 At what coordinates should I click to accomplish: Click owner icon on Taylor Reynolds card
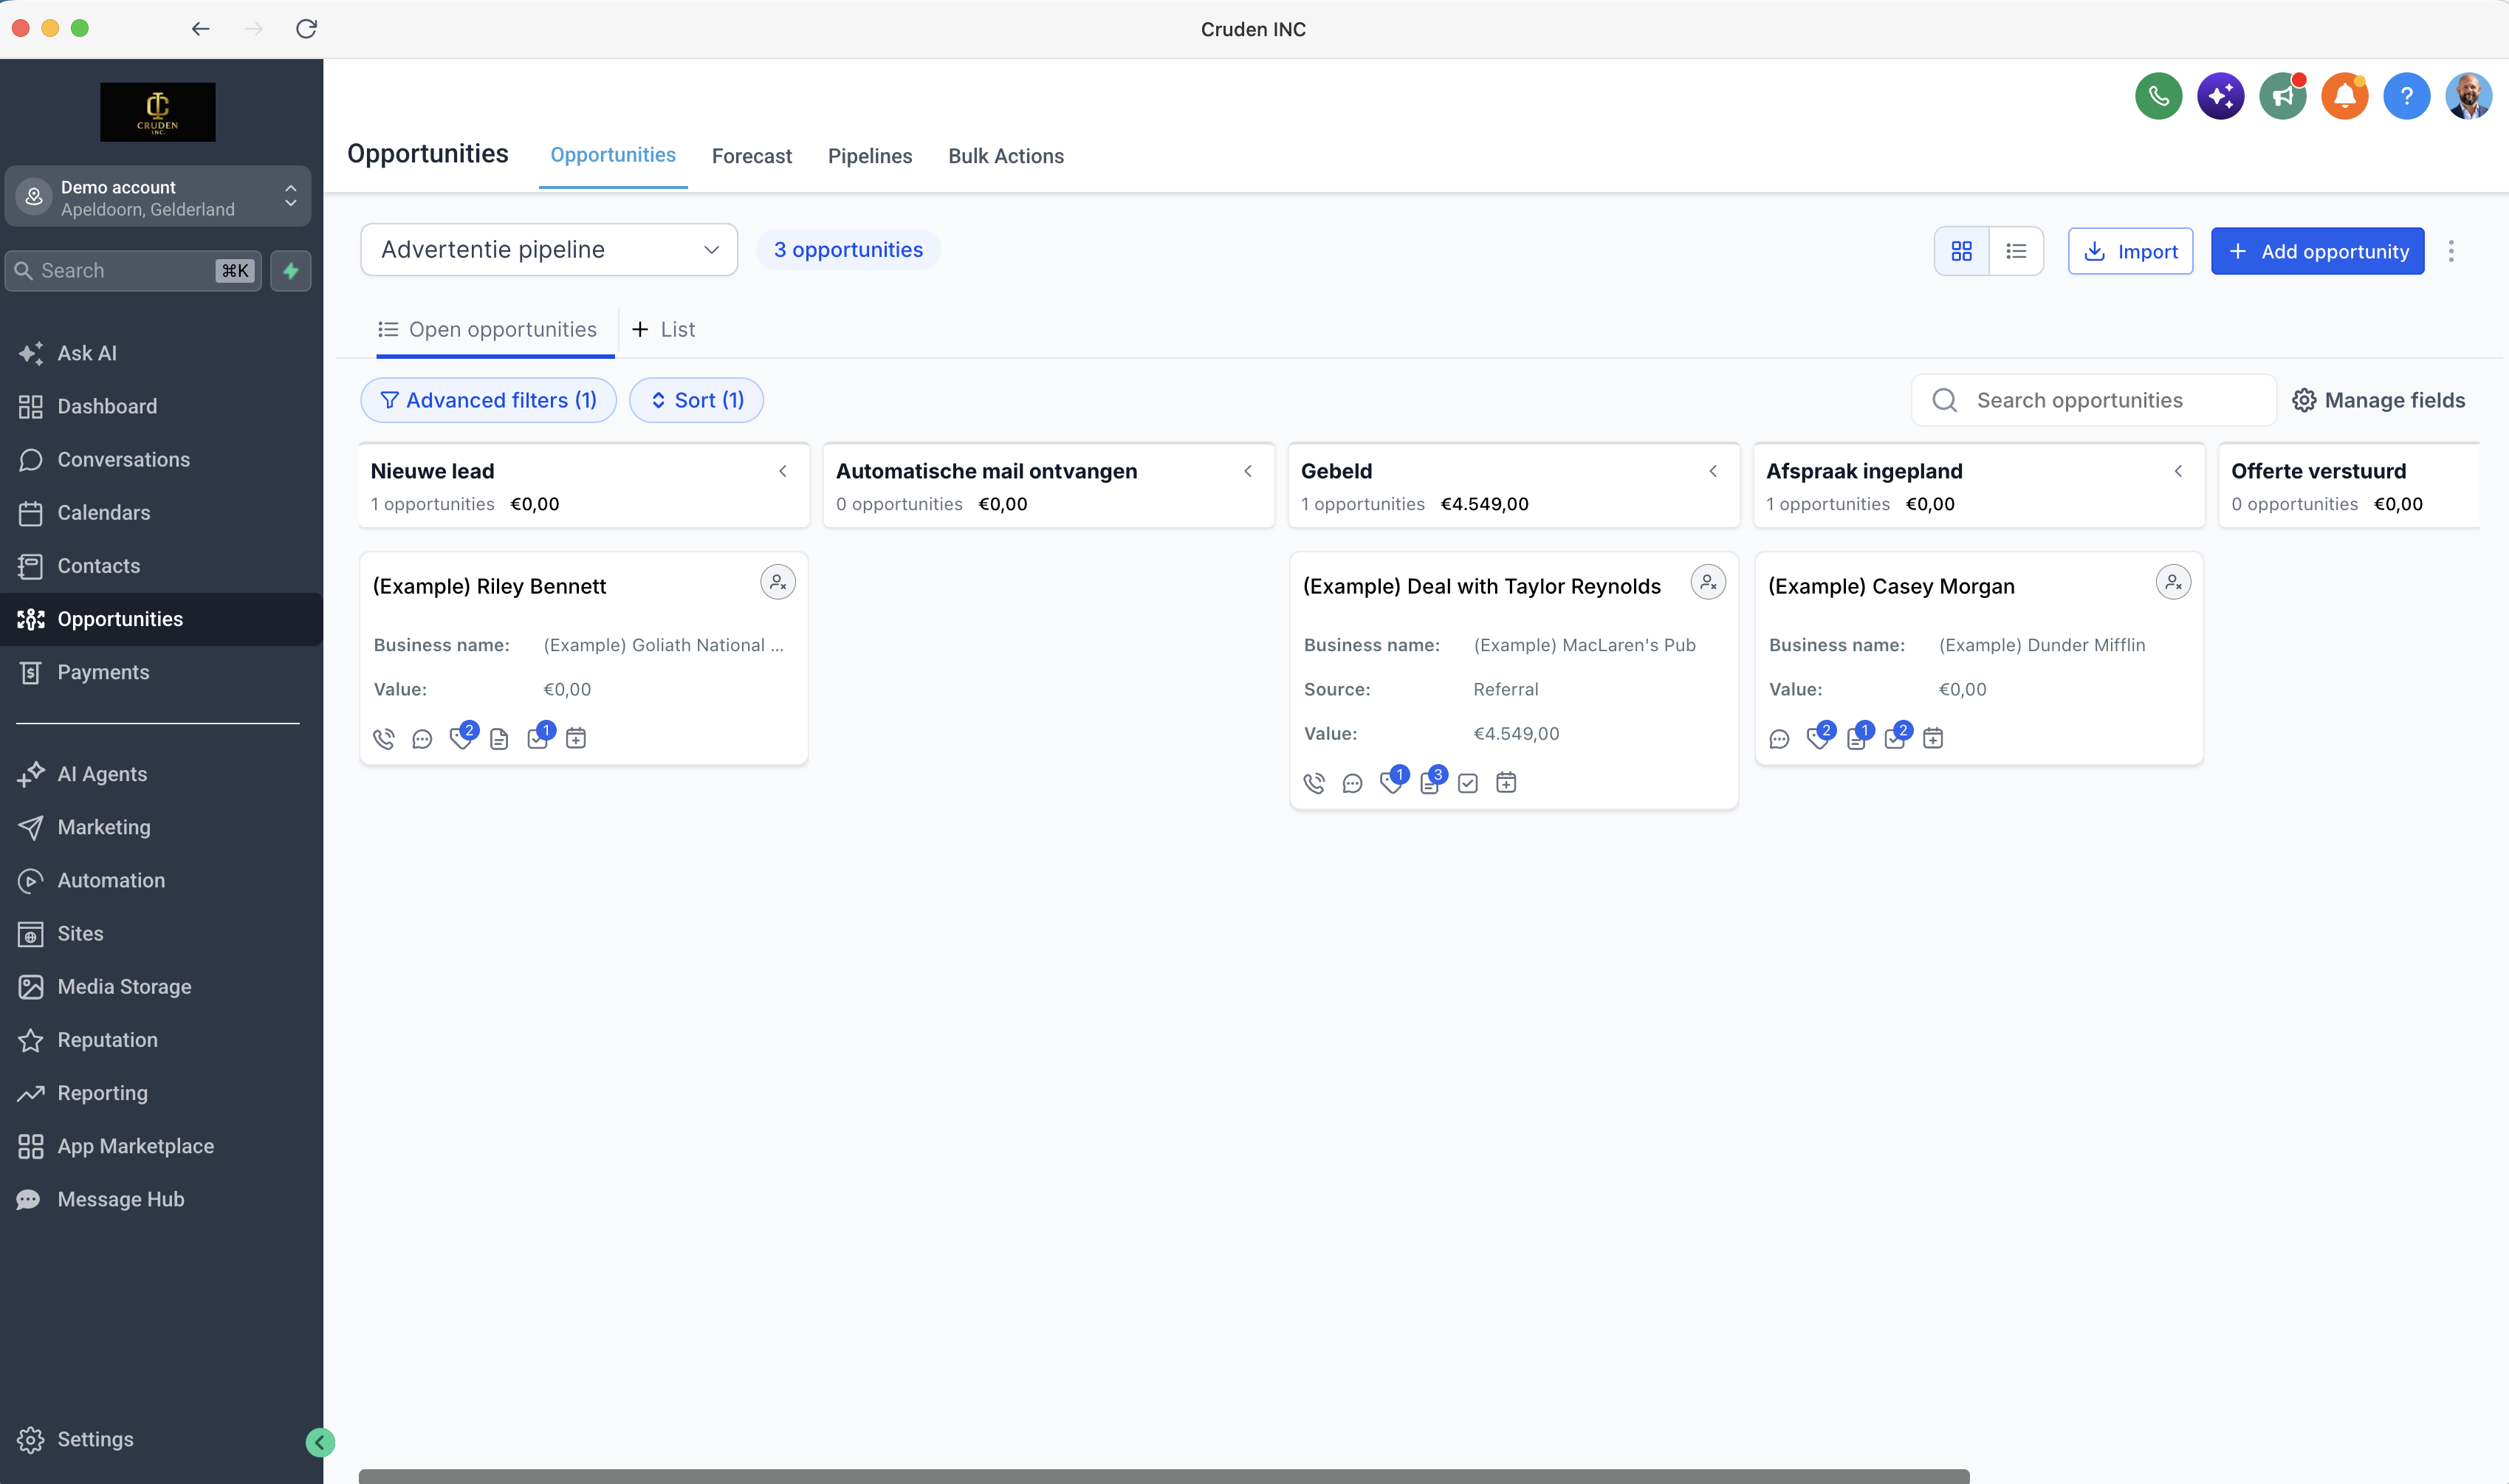[x=1708, y=582]
